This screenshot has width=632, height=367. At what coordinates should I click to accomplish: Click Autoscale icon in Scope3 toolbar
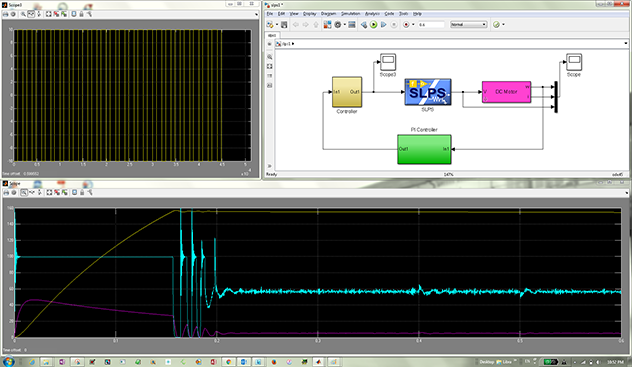tap(48, 14)
